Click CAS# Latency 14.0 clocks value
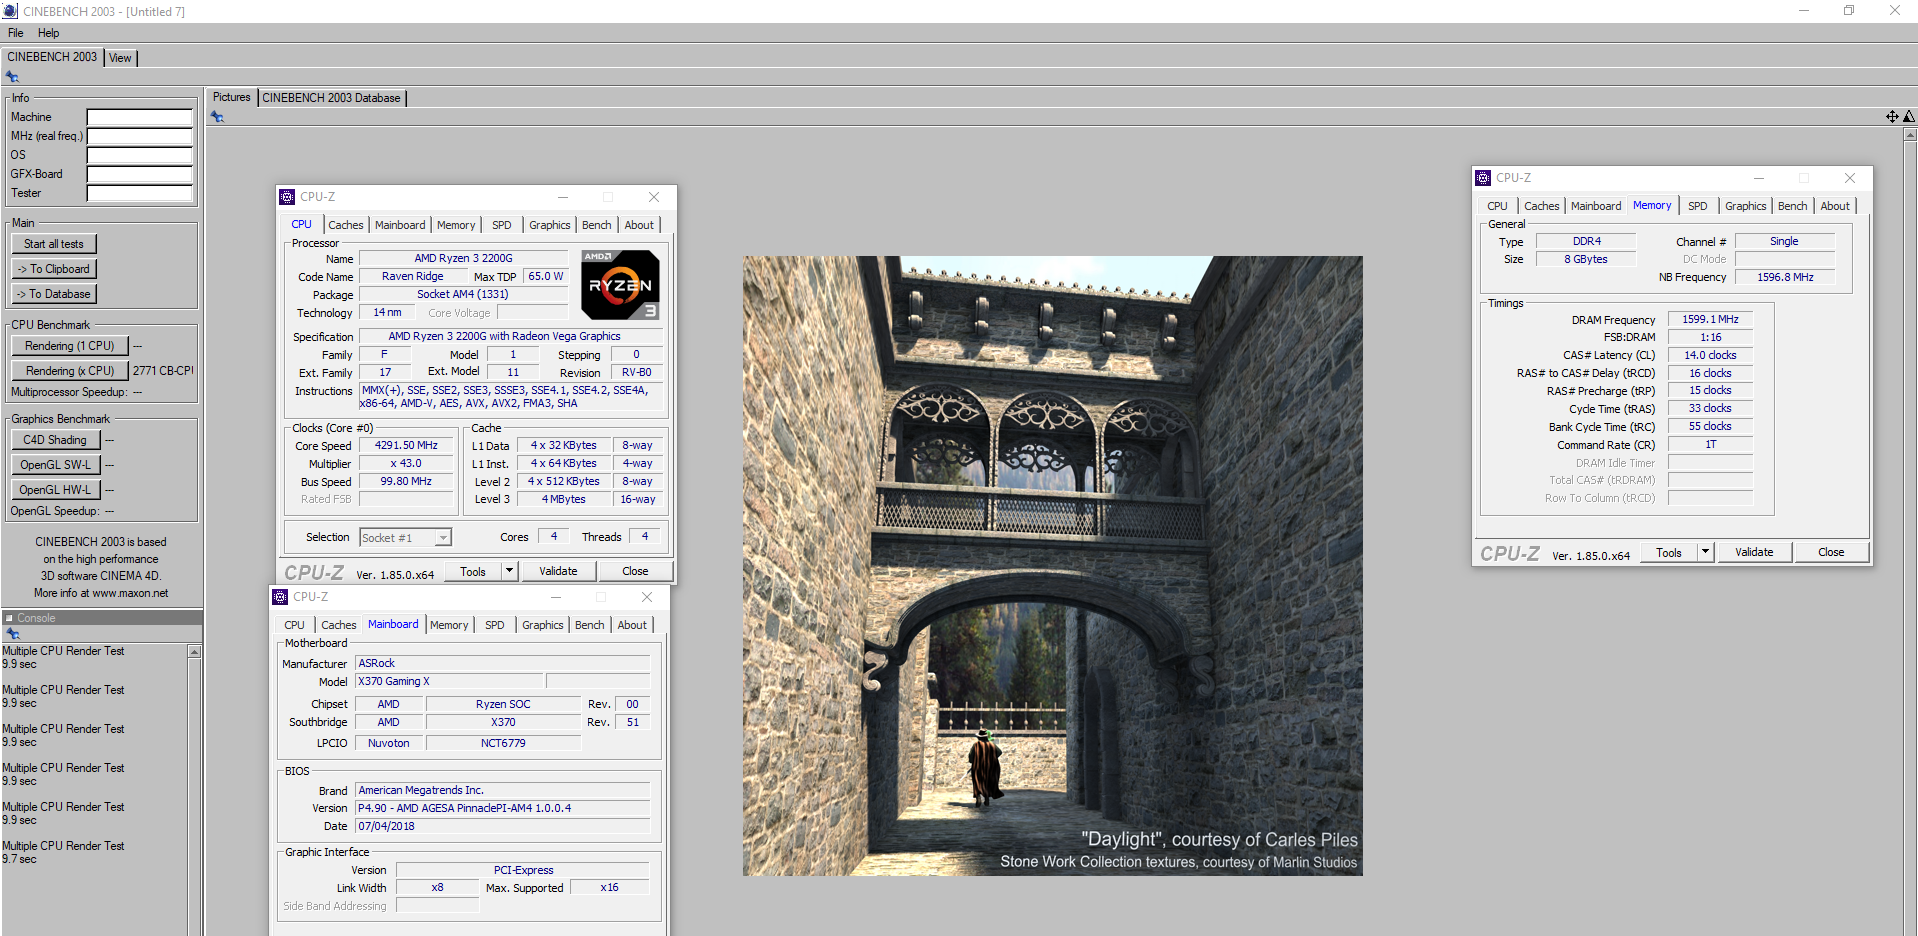The image size is (1918, 936). tap(1710, 356)
